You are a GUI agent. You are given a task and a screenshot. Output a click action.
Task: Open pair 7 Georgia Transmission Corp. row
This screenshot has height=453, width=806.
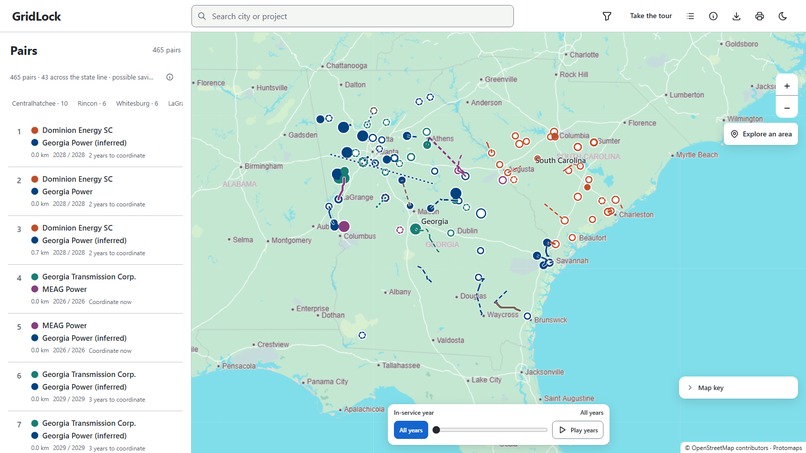96,434
